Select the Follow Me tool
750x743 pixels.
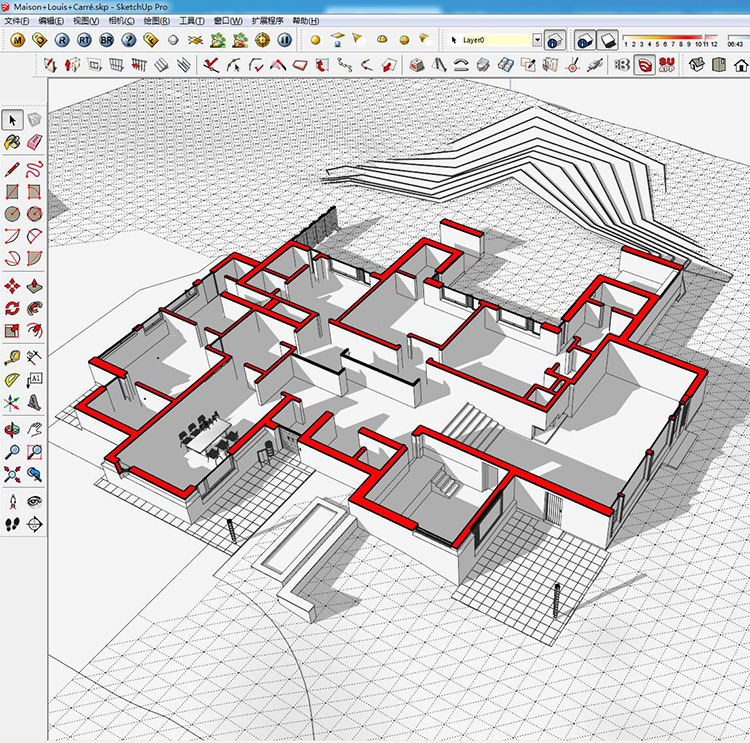click(34, 308)
